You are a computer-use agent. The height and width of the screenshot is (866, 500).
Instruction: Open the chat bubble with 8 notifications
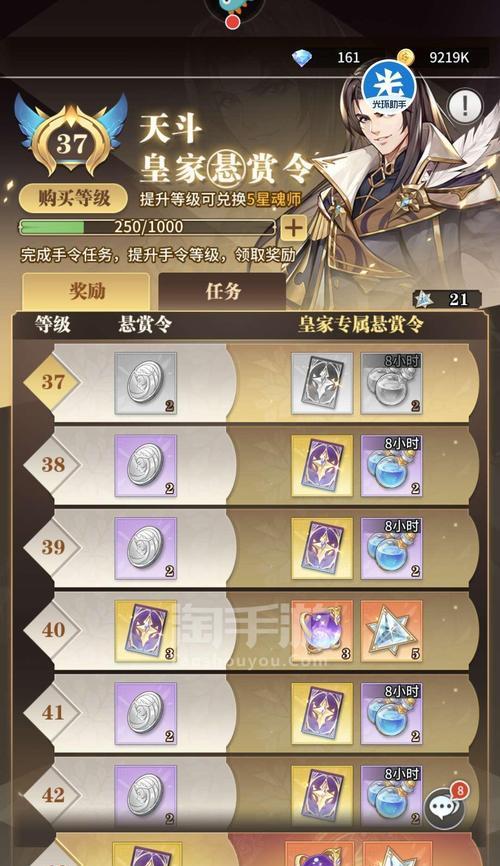point(445,808)
